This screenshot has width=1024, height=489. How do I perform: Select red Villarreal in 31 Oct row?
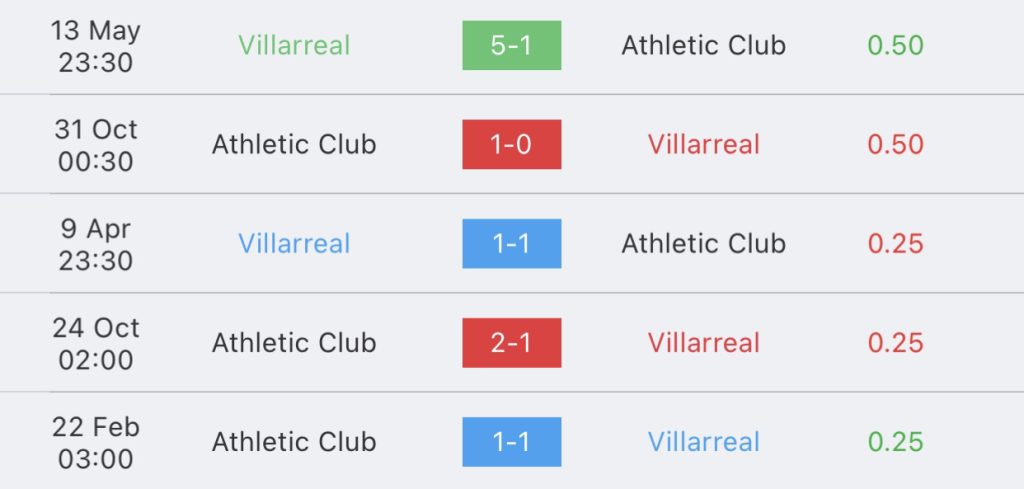coord(703,144)
